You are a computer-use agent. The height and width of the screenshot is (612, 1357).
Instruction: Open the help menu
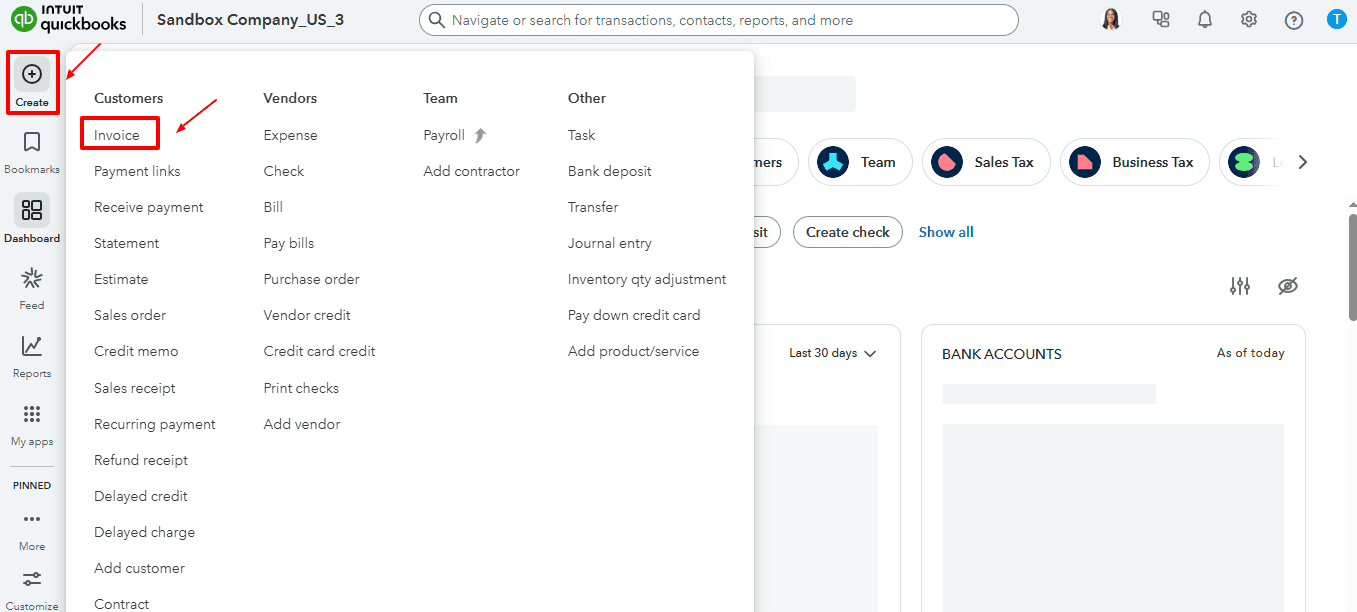(x=1293, y=18)
